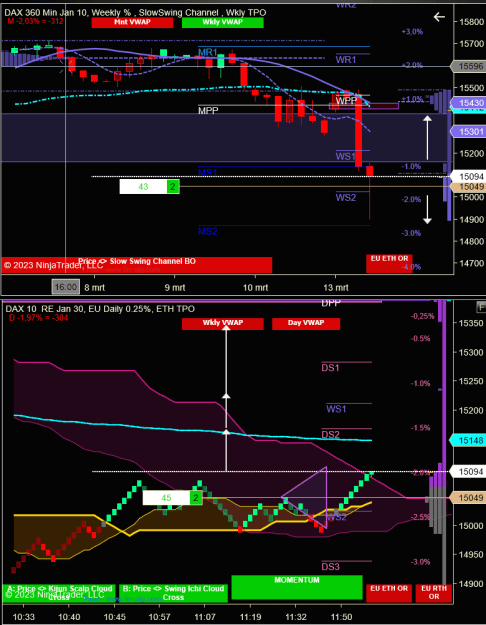Toggle the Day VWAP button
This screenshot has width=486, height=625.
point(306,323)
